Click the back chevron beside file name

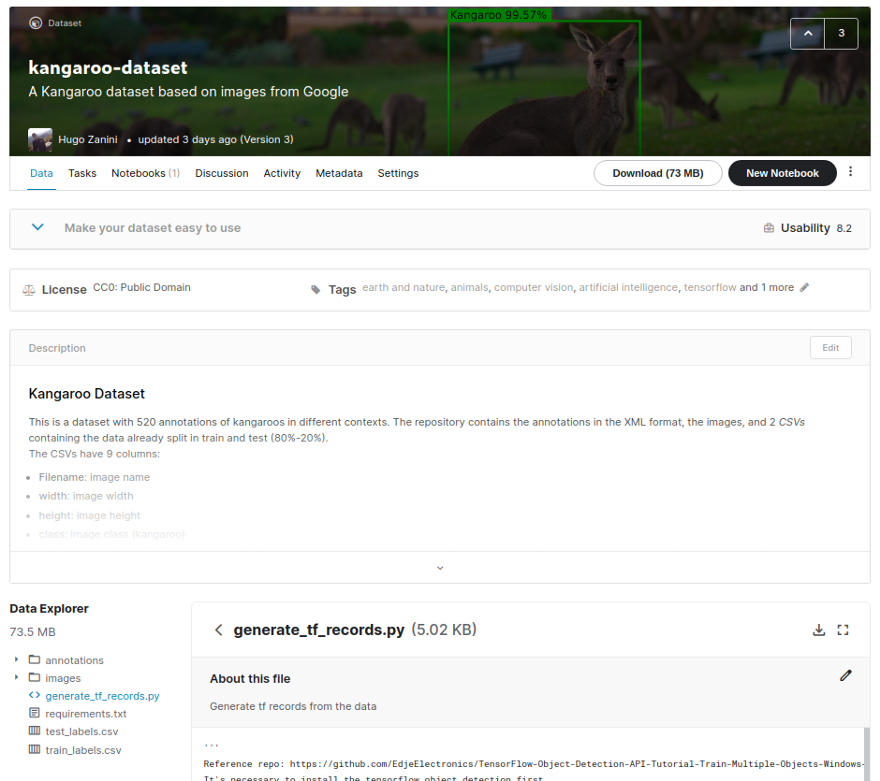pyautogui.click(x=219, y=630)
